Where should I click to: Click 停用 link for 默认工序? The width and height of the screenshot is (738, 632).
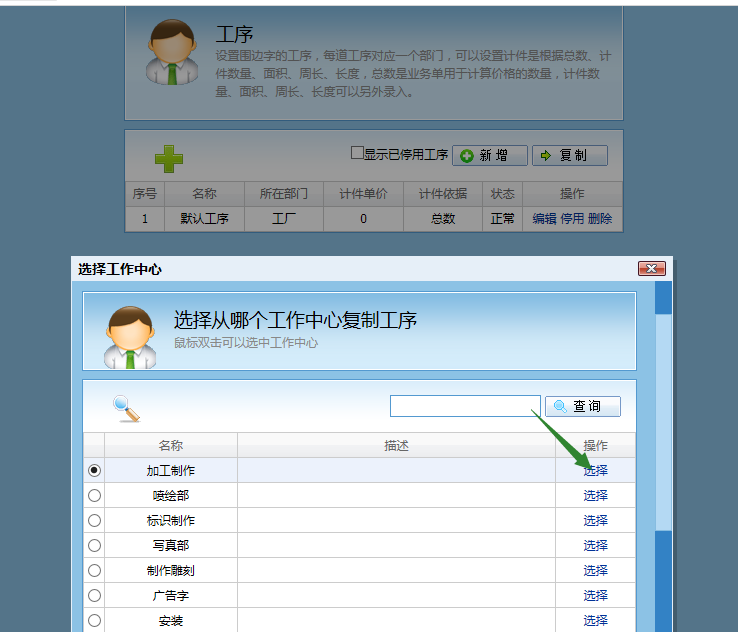pyautogui.click(x=572, y=219)
